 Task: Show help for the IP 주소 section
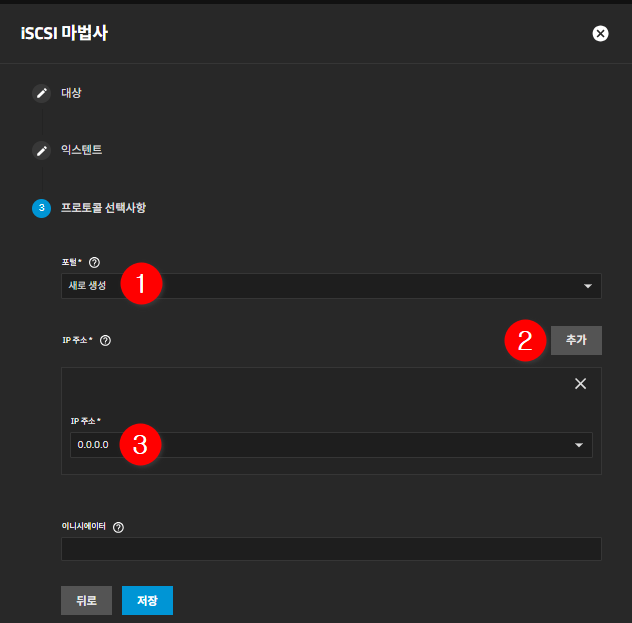coord(105,340)
